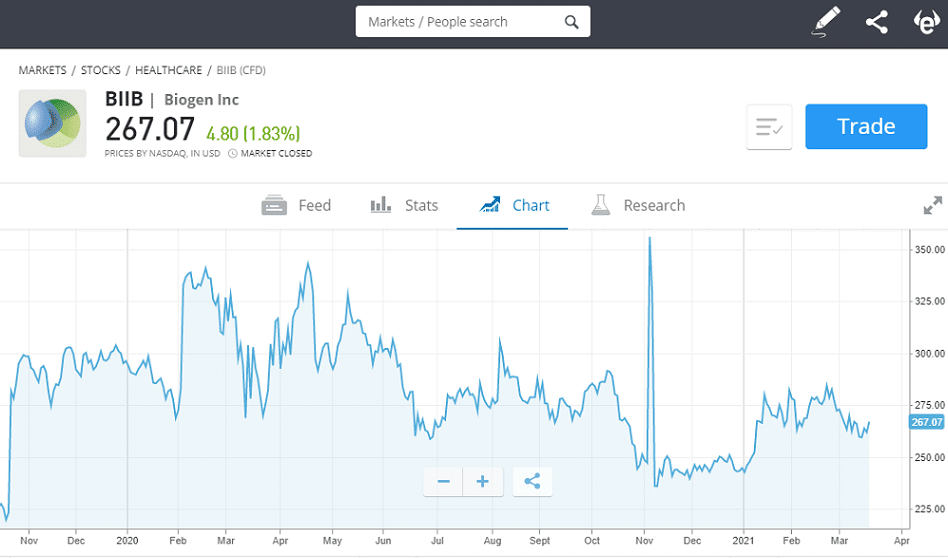Open the pencil write-post icon
This screenshot has width=948, height=558.
[x=826, y=22]
